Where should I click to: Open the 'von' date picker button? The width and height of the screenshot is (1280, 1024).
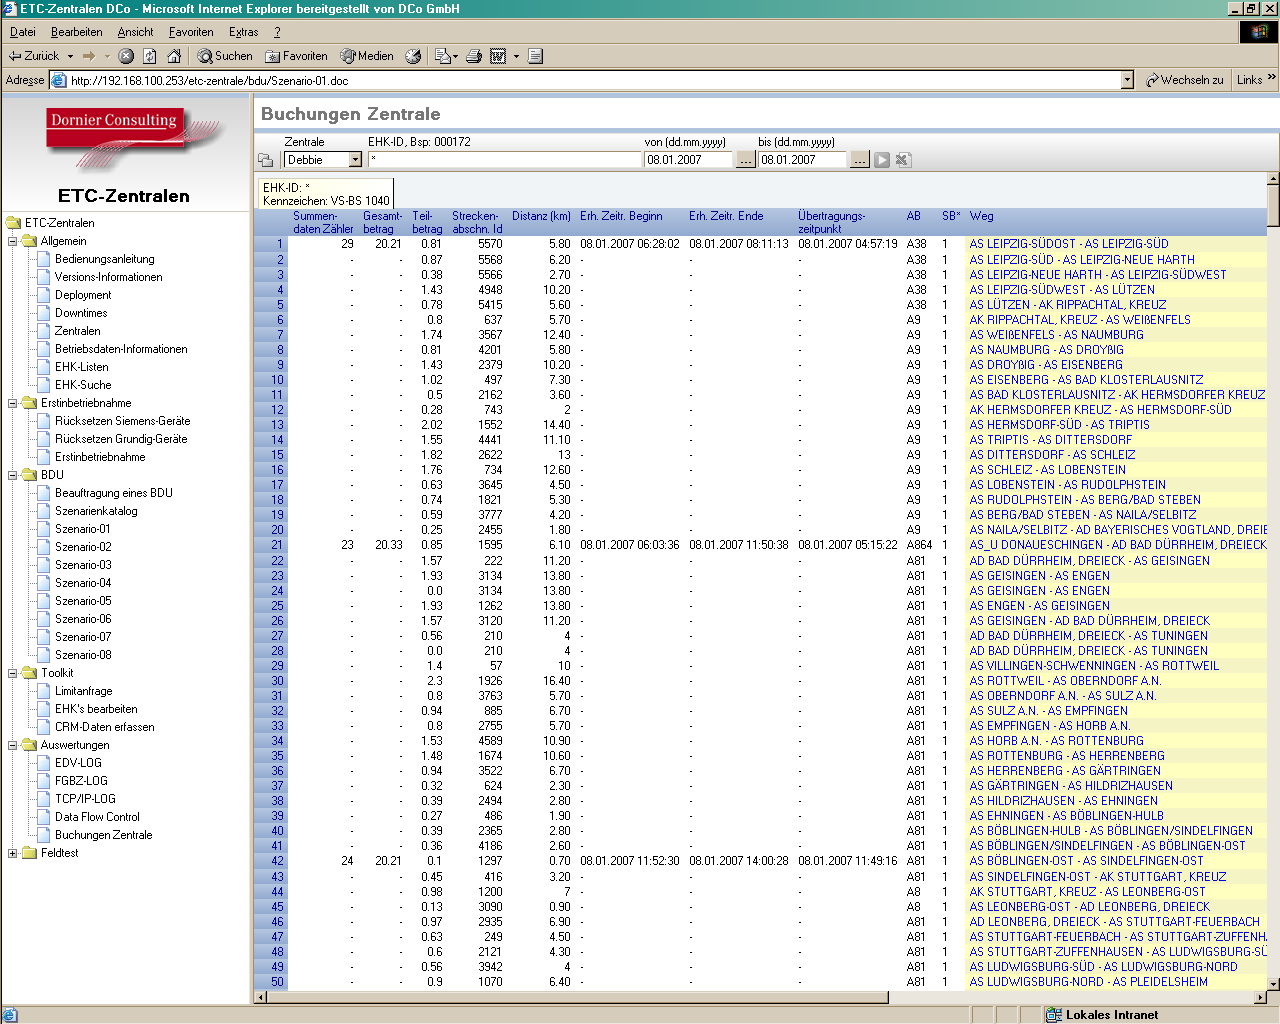click(x=746, y=160)
